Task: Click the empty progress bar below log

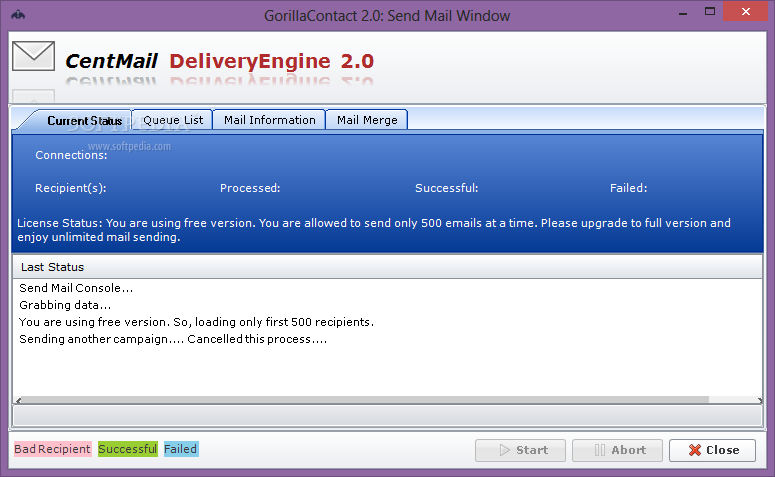Action: tap(387, 416)
